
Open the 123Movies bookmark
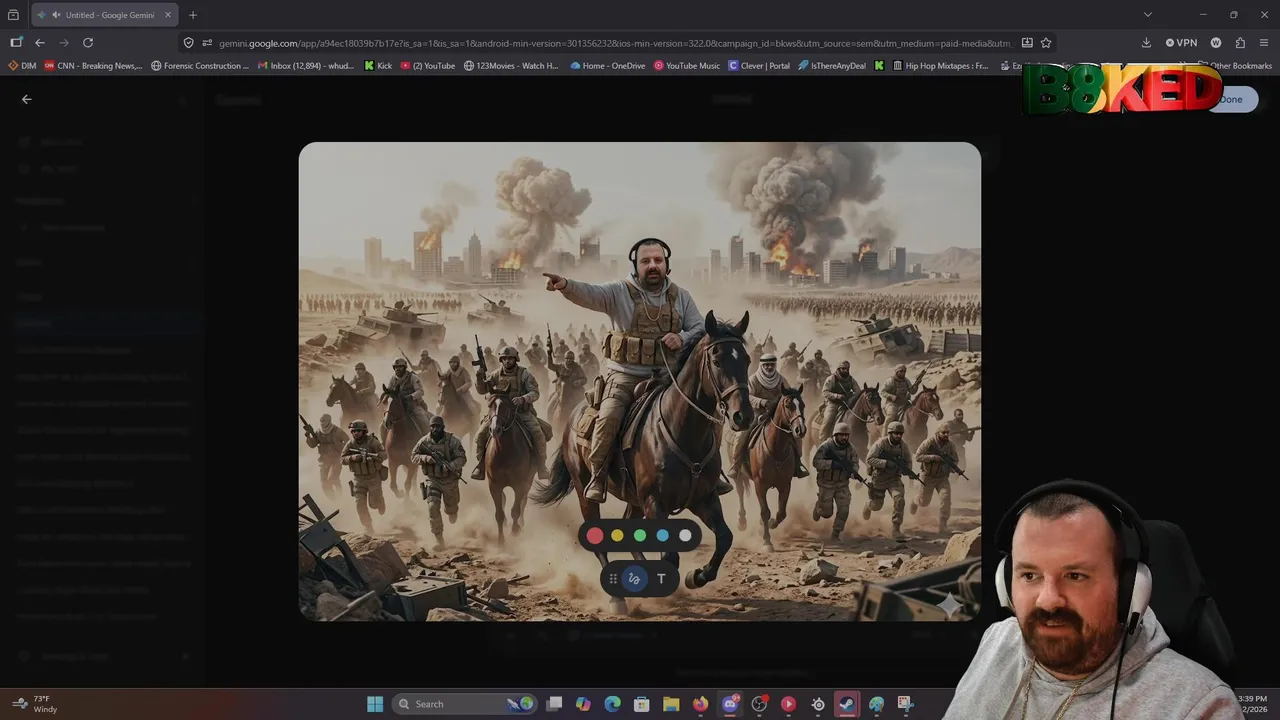coord(511,66)
